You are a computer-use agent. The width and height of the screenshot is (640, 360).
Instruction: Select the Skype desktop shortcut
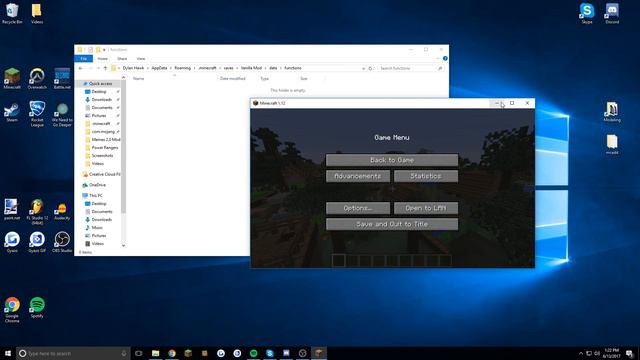click(587, 13)
